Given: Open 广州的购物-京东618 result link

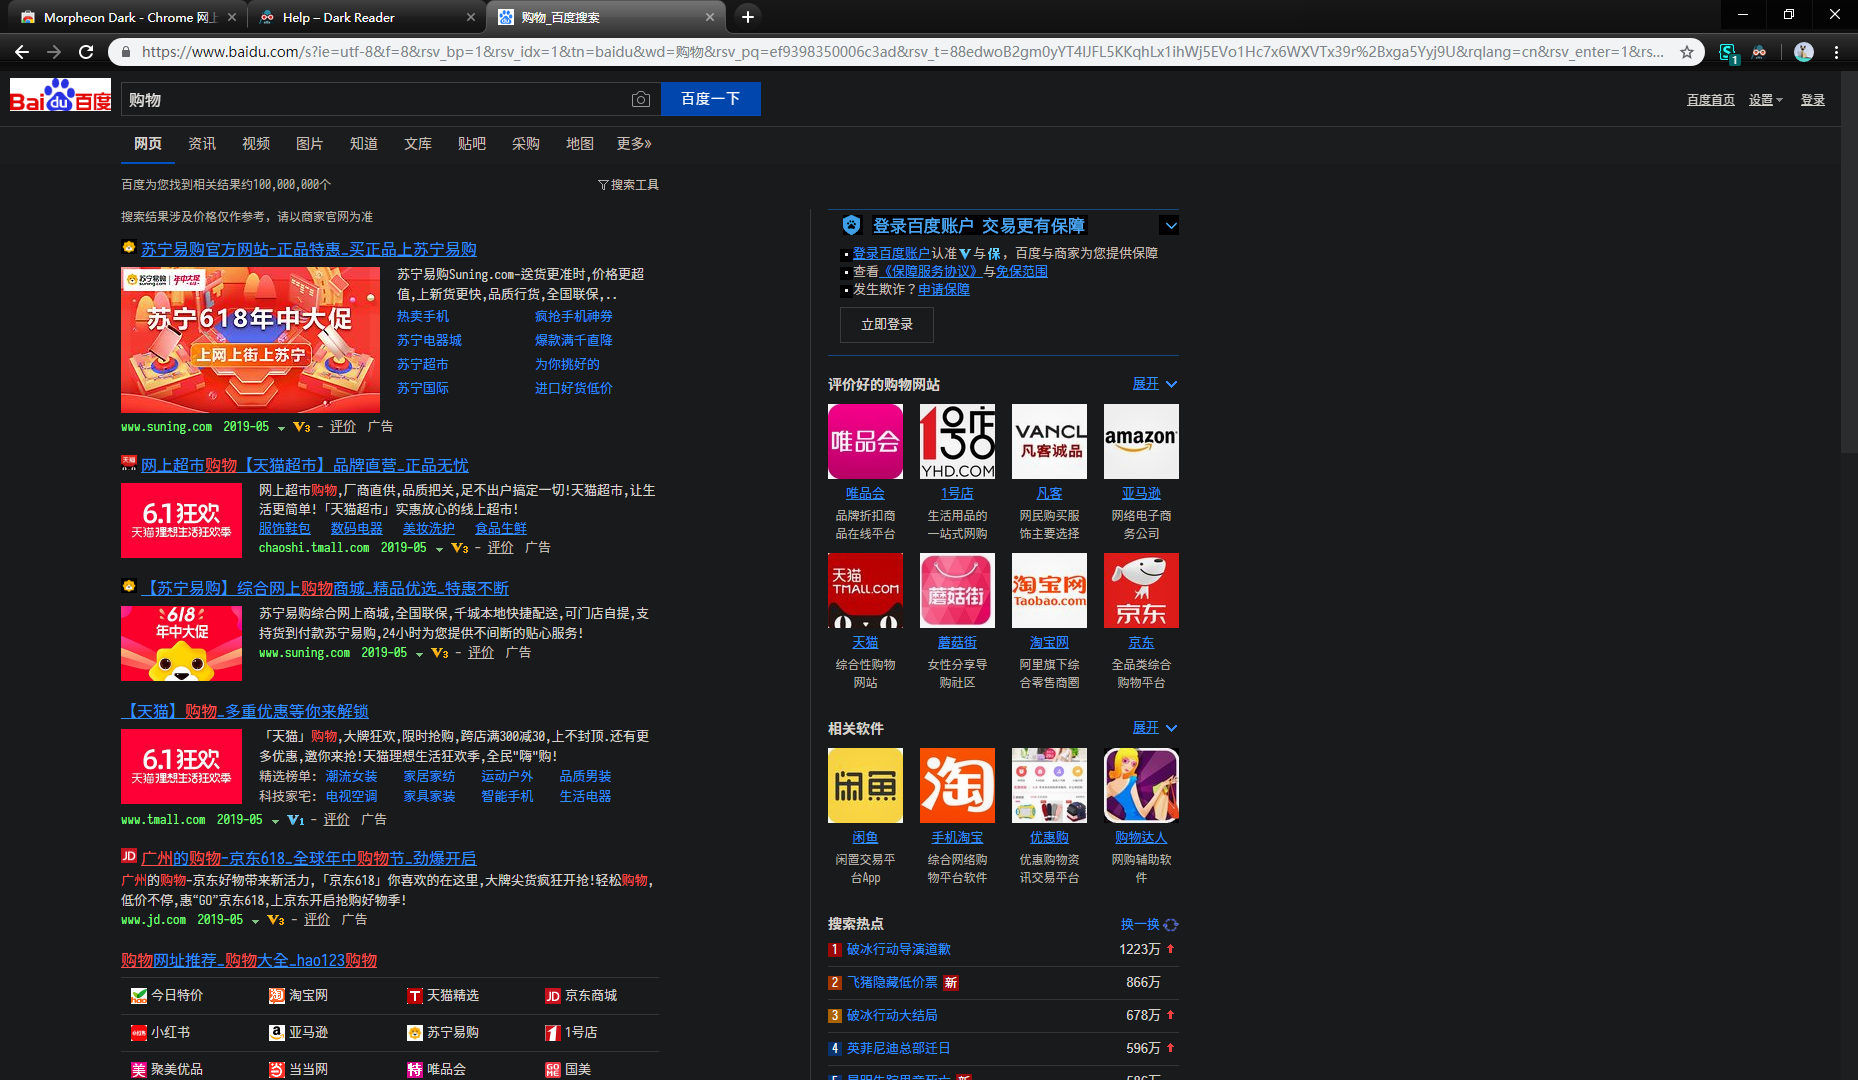Looking at the screenshot, I should point(309,858).
